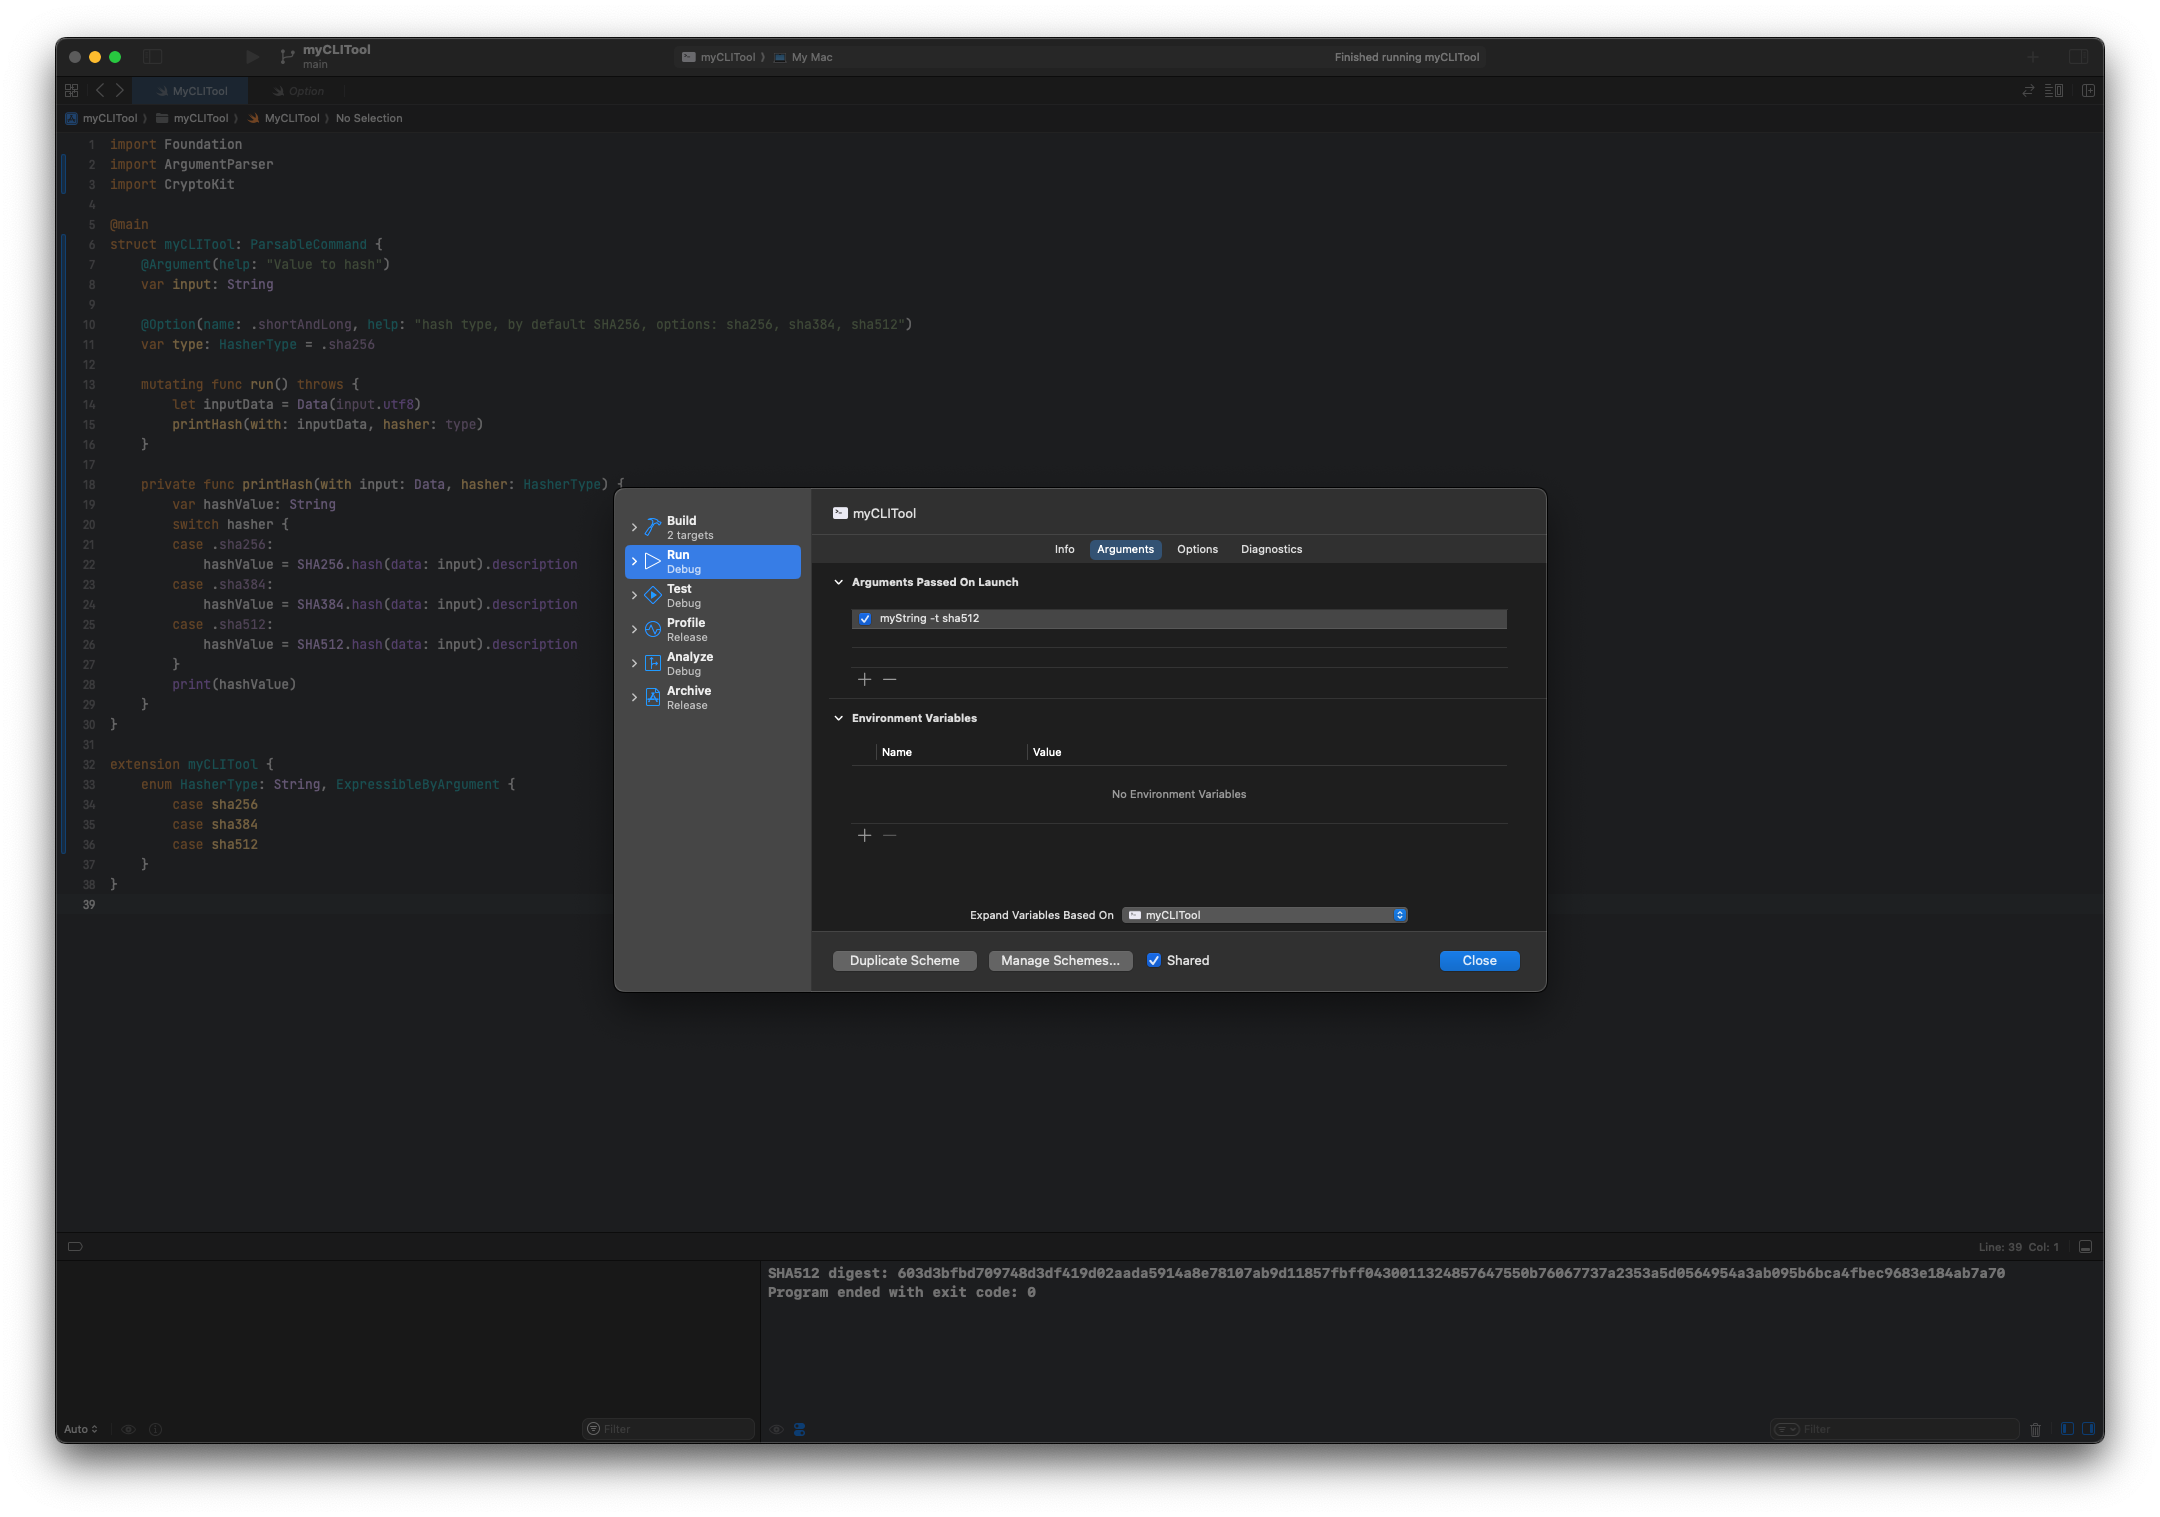This screenshot has height=1517, width=2160.
Task: Click the plus under Environment Variables
Action: pyautogui.click(x=865, y=835)
